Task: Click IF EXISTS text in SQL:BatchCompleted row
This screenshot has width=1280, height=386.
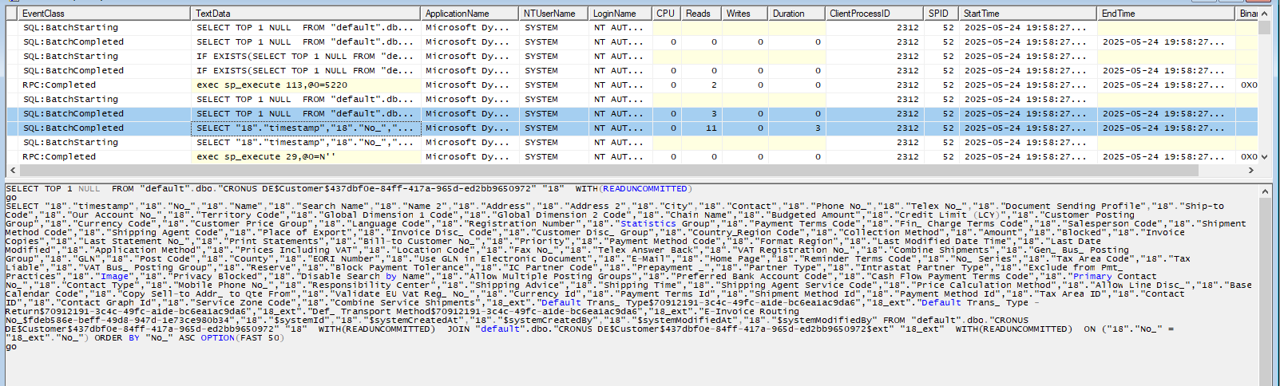Action: pyautogui.click(x=306, y=71)
